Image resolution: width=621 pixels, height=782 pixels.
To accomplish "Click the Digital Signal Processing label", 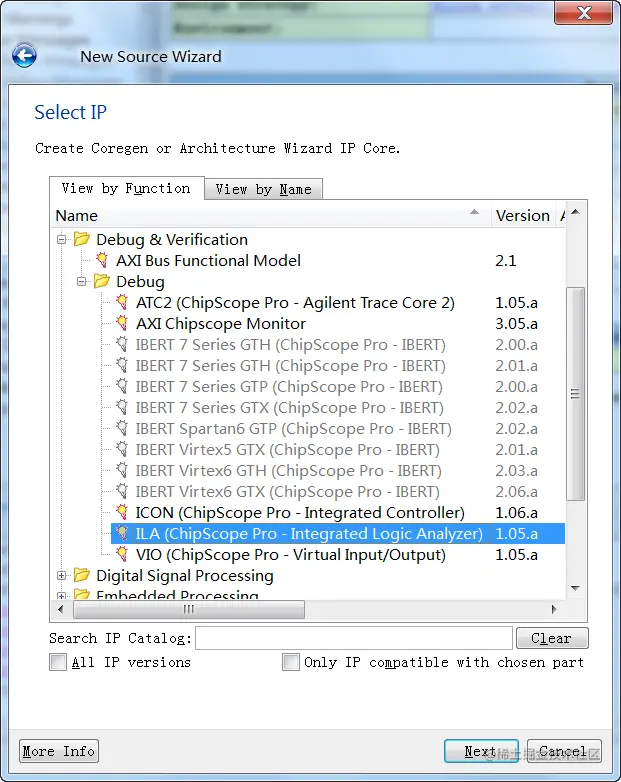I will click(x=185, y=576).
